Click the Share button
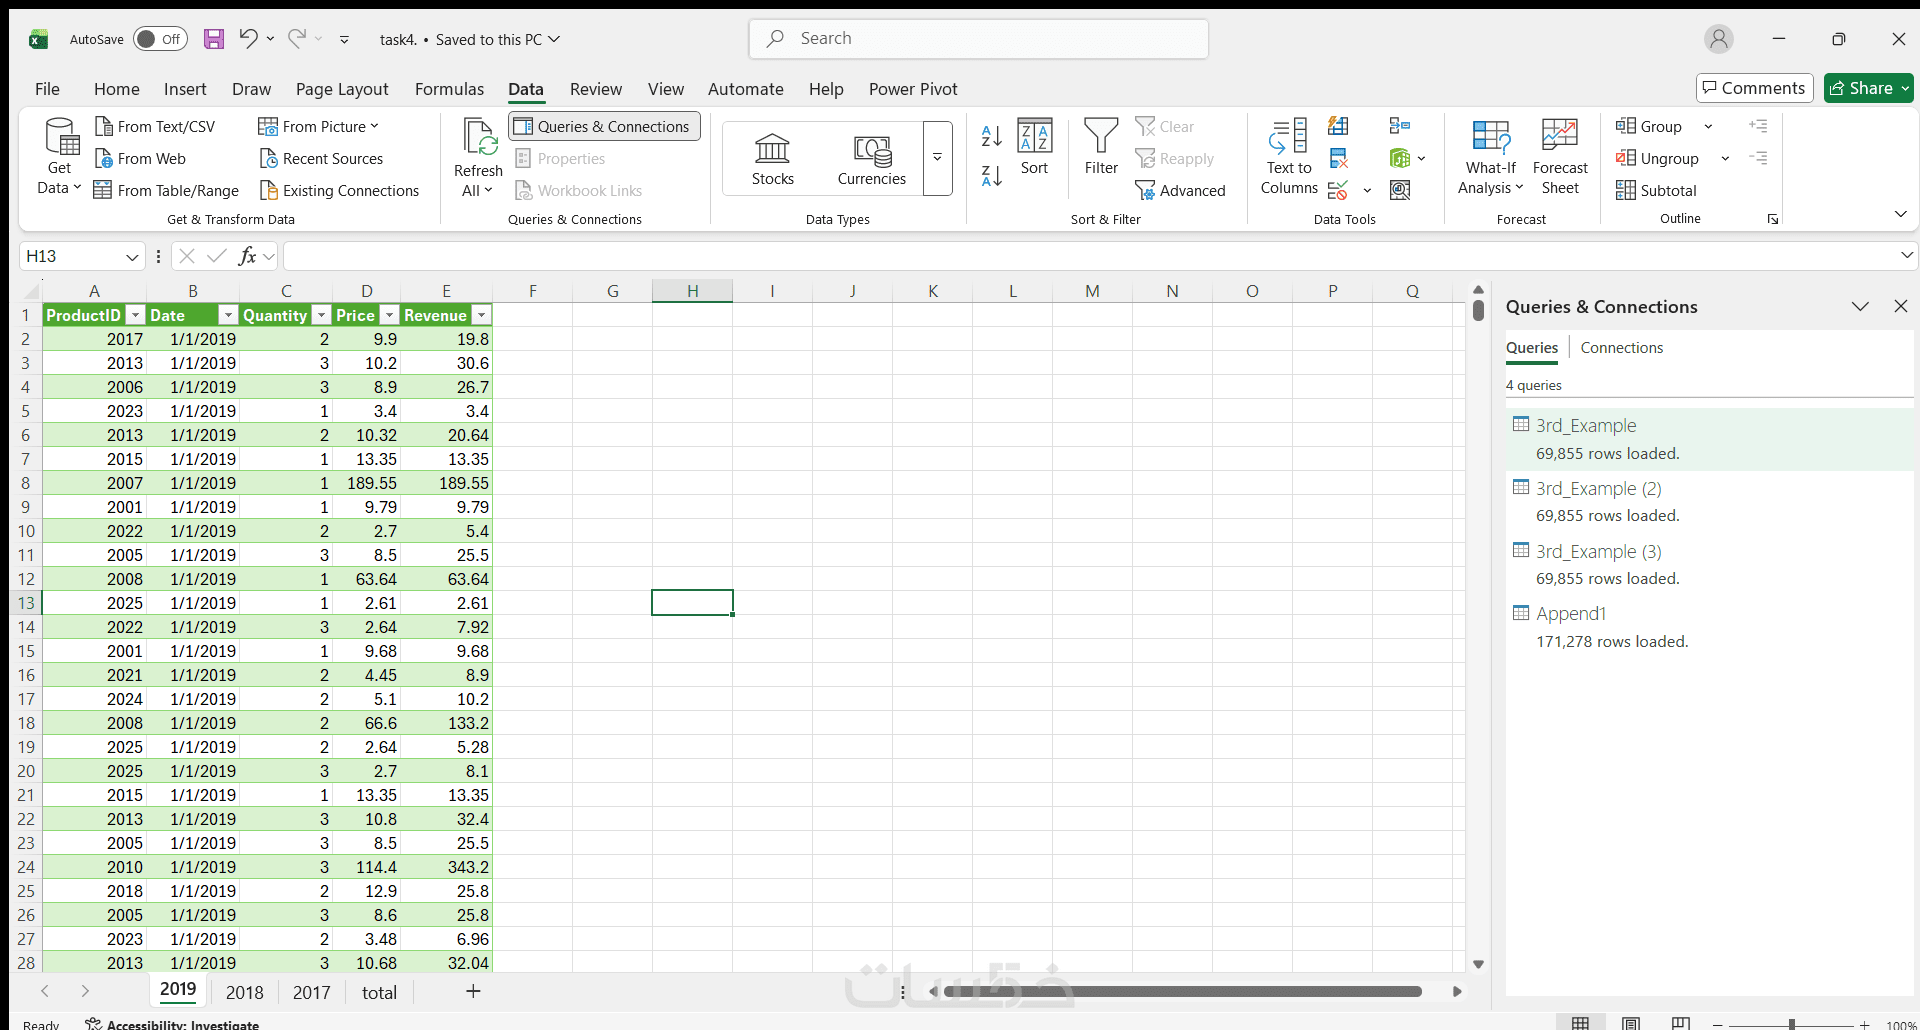The height and width of the screenshot is (1030, 1920). click(x=1868, y=88)
